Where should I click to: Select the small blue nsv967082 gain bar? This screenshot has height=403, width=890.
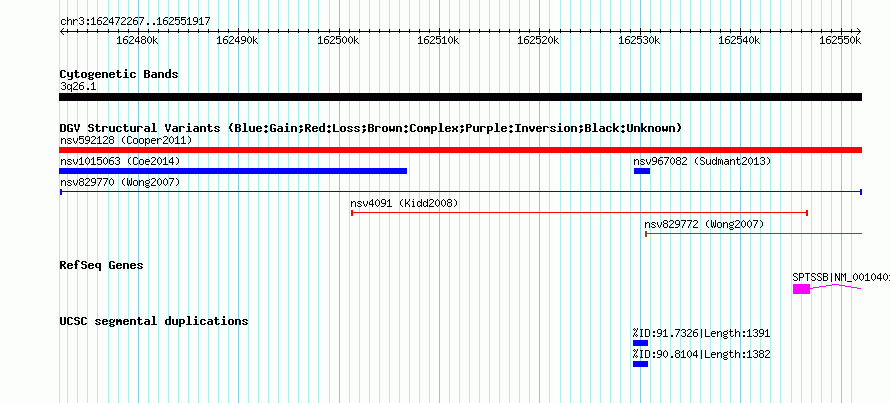click(x=642, y=171)
